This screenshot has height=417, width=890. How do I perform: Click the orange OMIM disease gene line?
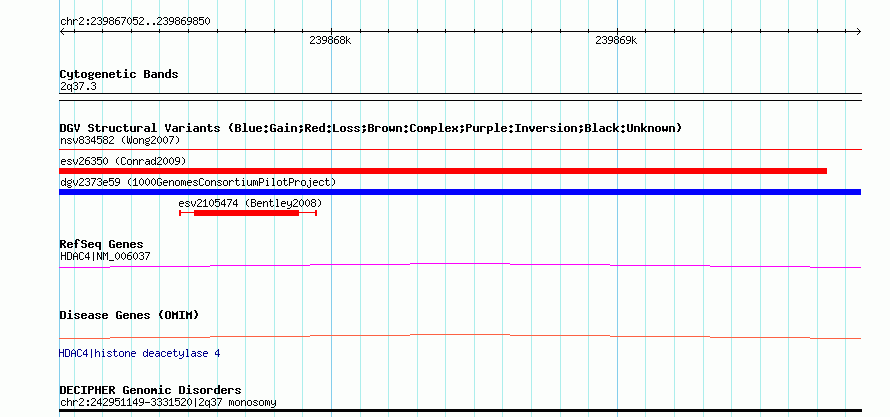[x=460, y=336]
